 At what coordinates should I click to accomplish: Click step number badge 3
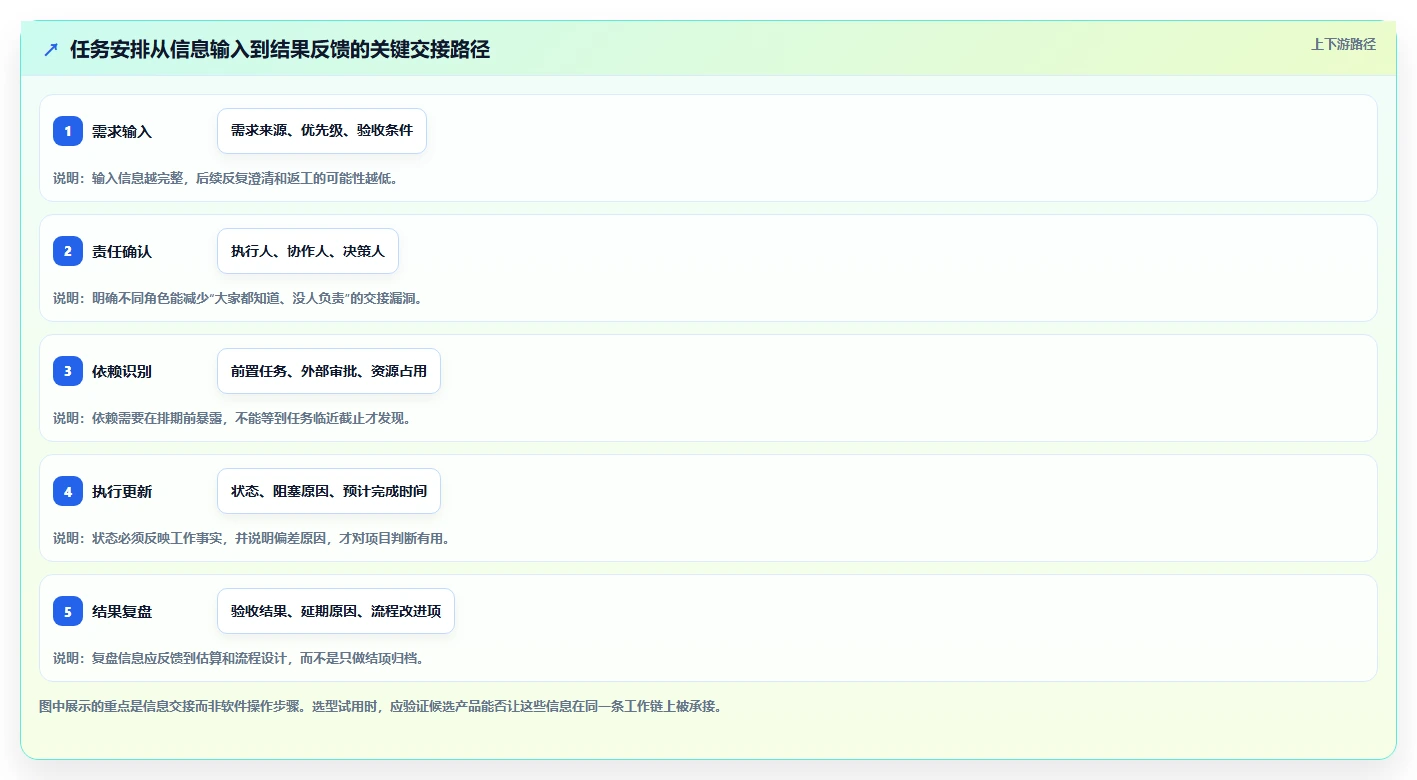click(x=68, y=371)
